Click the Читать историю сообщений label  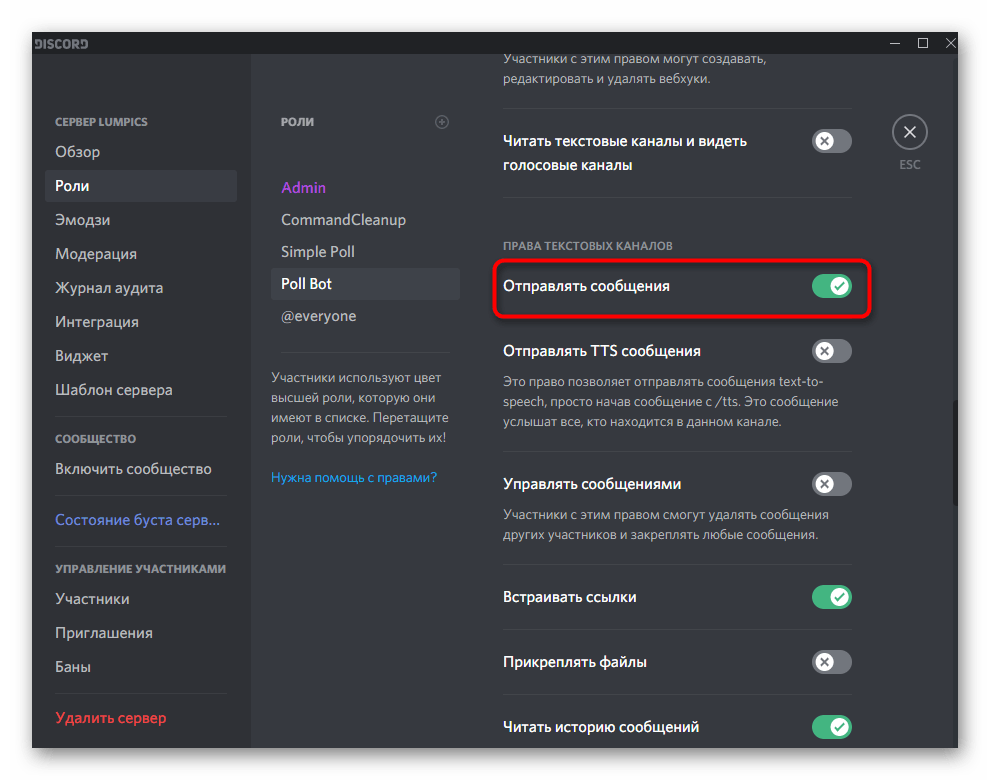coord(601,727)
